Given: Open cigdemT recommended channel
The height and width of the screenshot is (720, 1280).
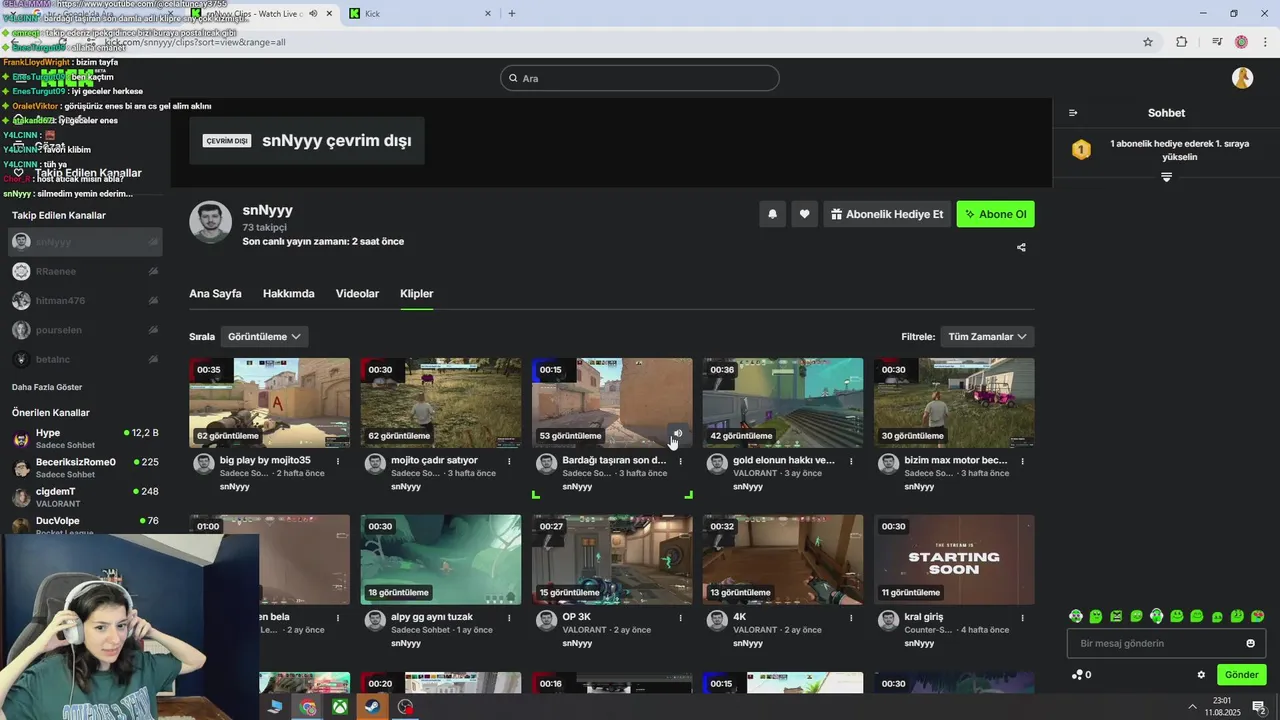Looking at the screenshot, I should pos(86,497).
